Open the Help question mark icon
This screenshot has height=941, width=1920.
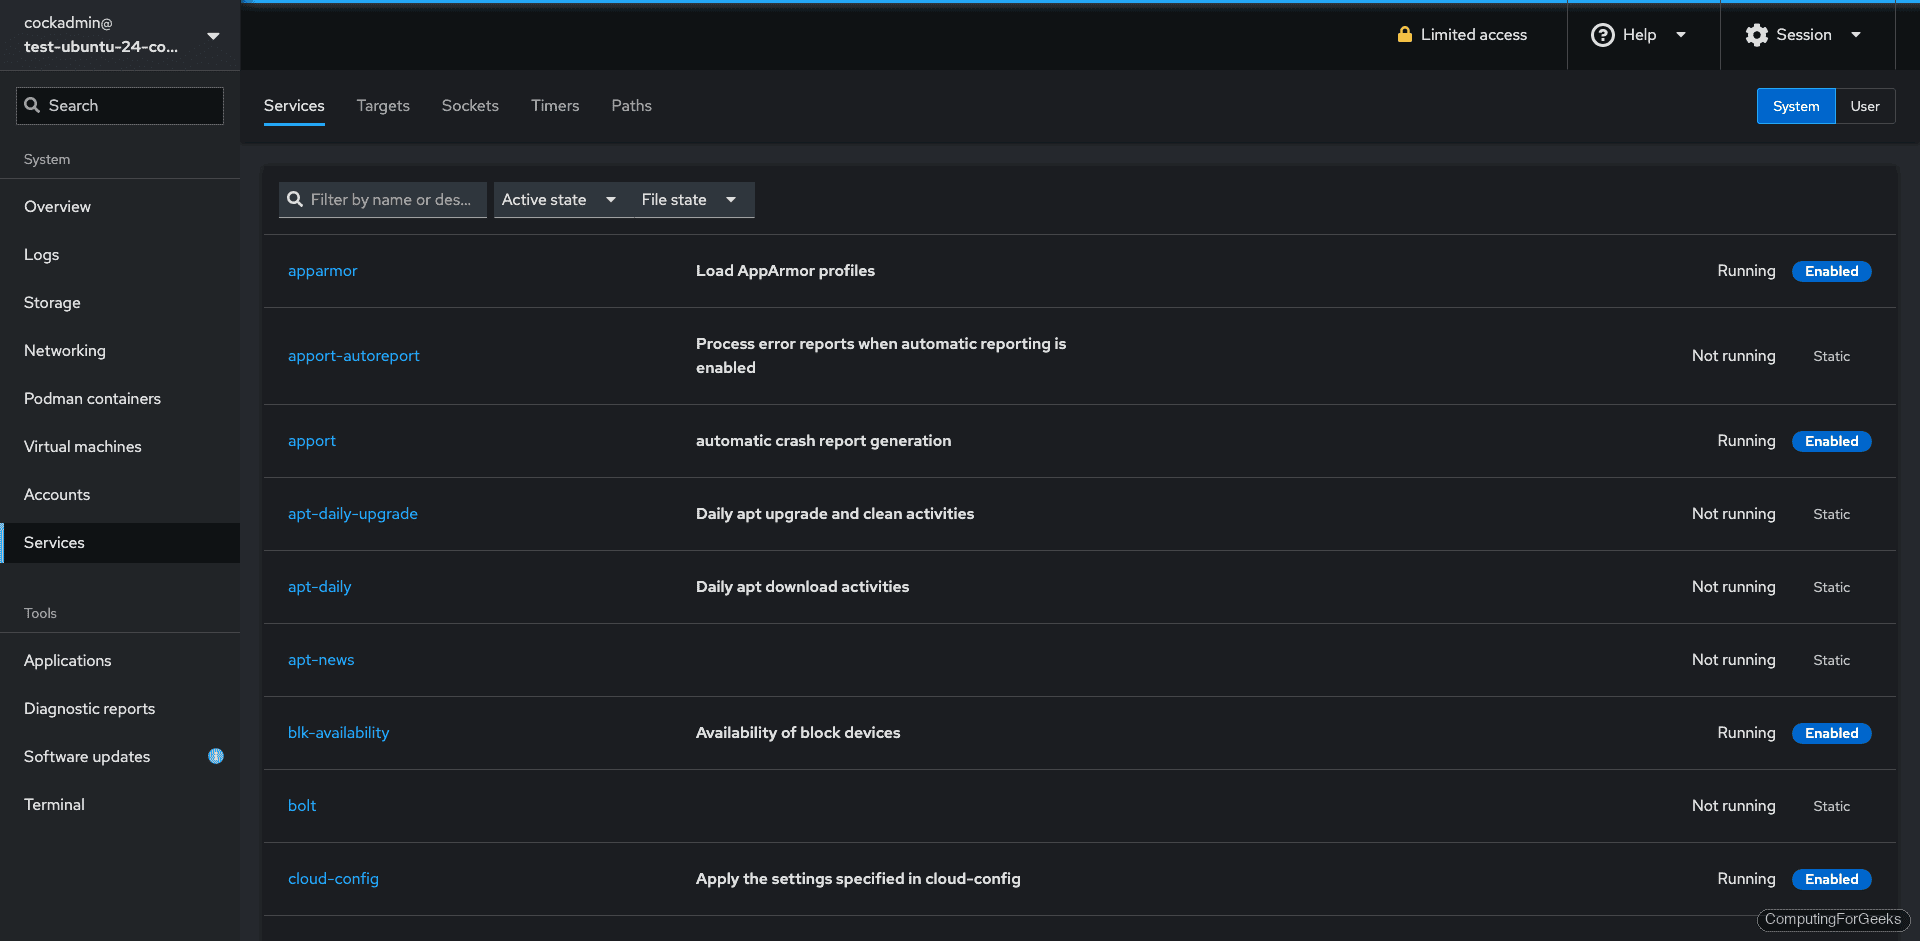coord(1601,34)
